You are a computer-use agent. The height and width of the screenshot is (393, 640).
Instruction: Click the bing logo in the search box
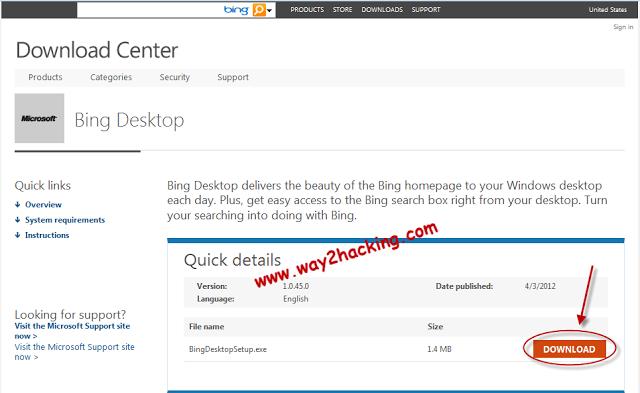point(236,10)
